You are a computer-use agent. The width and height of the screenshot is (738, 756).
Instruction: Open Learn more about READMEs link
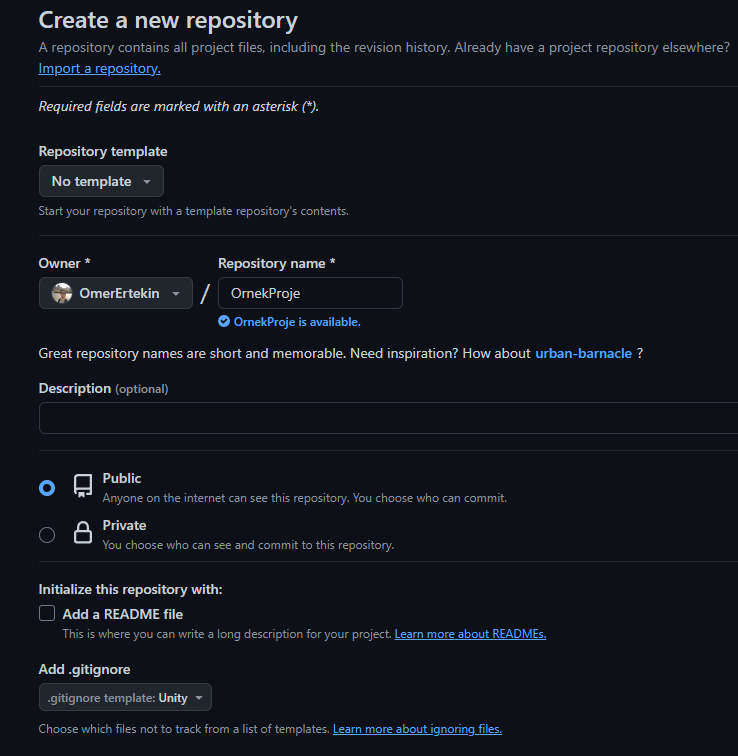[470, 634]
